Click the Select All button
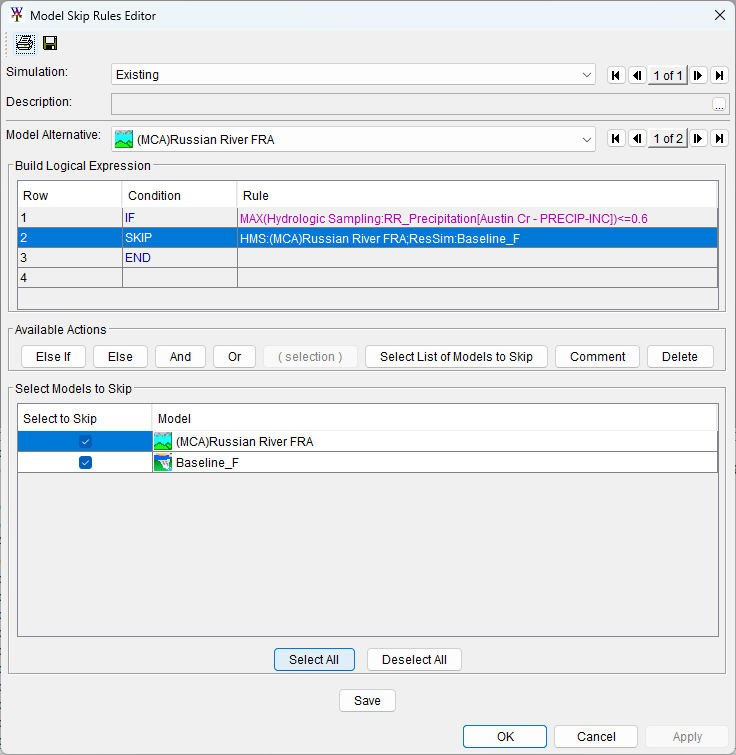Viewport: 736px width, 755px height. click(x=314, y=660)
